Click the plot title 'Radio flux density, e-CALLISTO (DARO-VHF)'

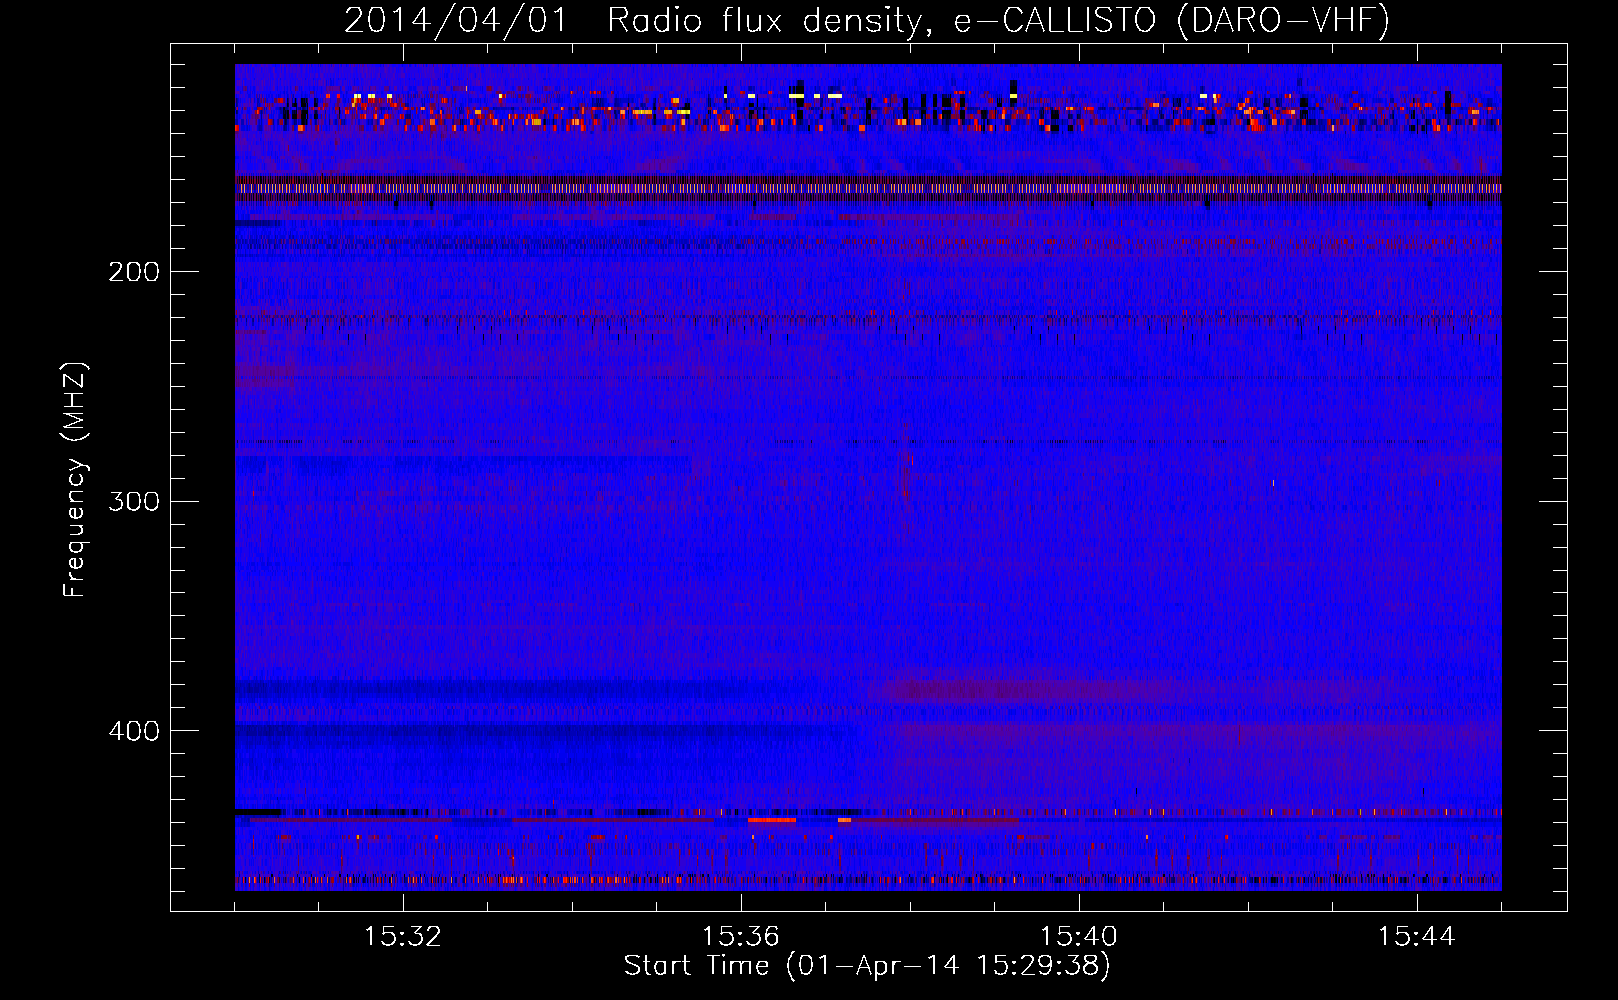point(998,21)
